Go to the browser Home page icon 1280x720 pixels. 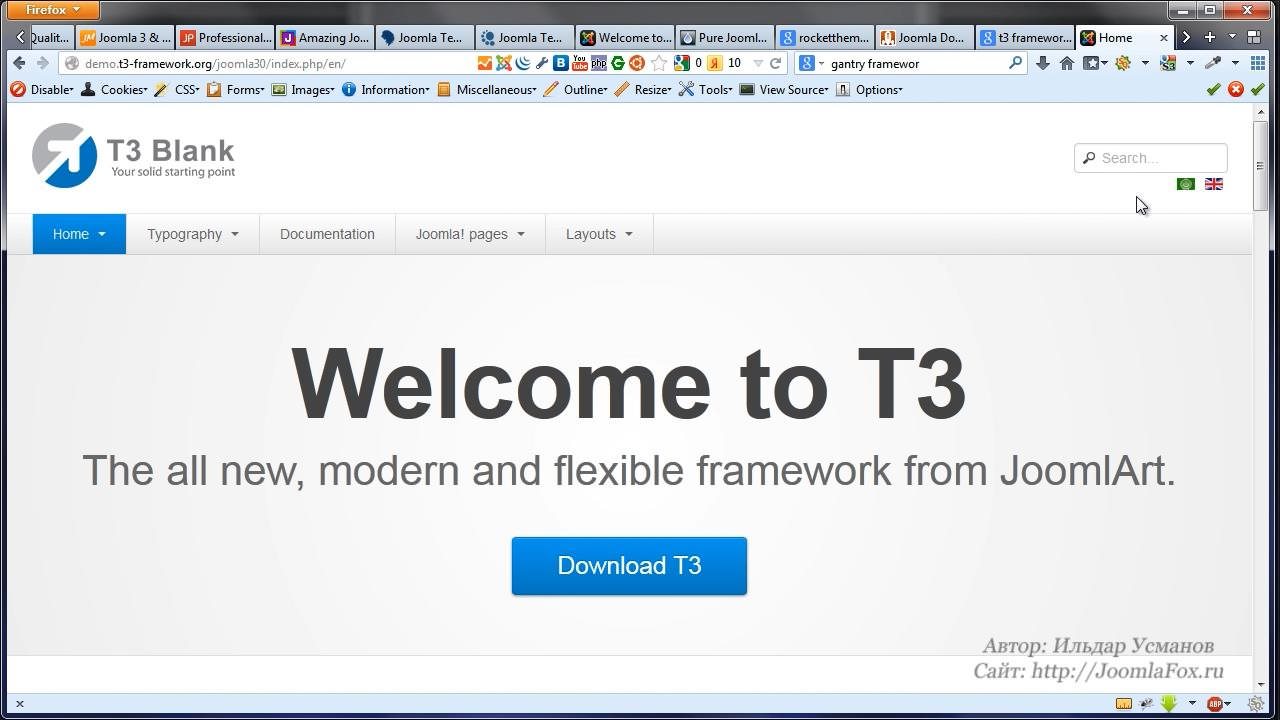click(x=1067, y=63)
